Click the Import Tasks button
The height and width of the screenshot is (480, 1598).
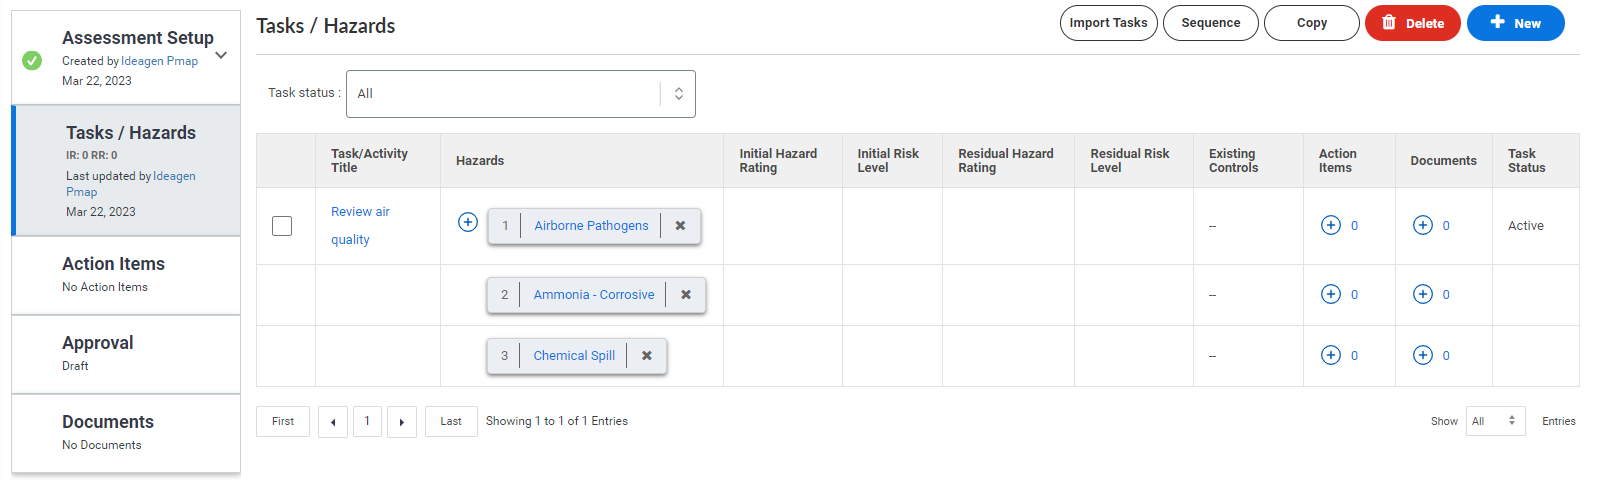click(x=1109, y=23)
